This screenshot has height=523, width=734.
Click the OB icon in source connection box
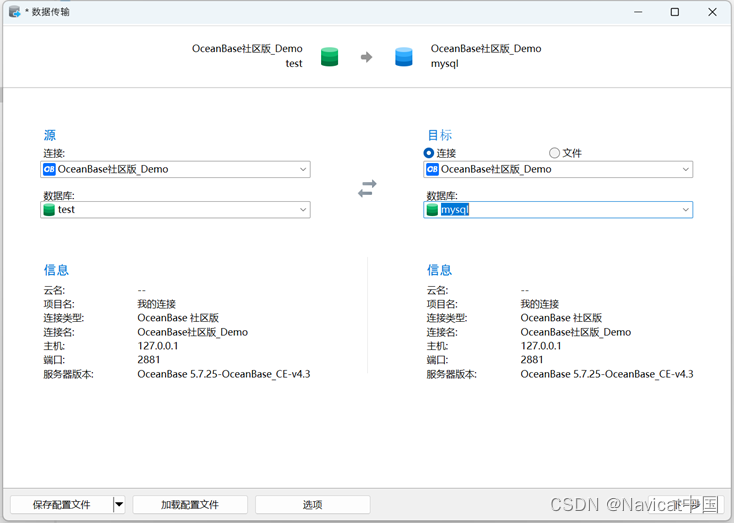[49, 169]
